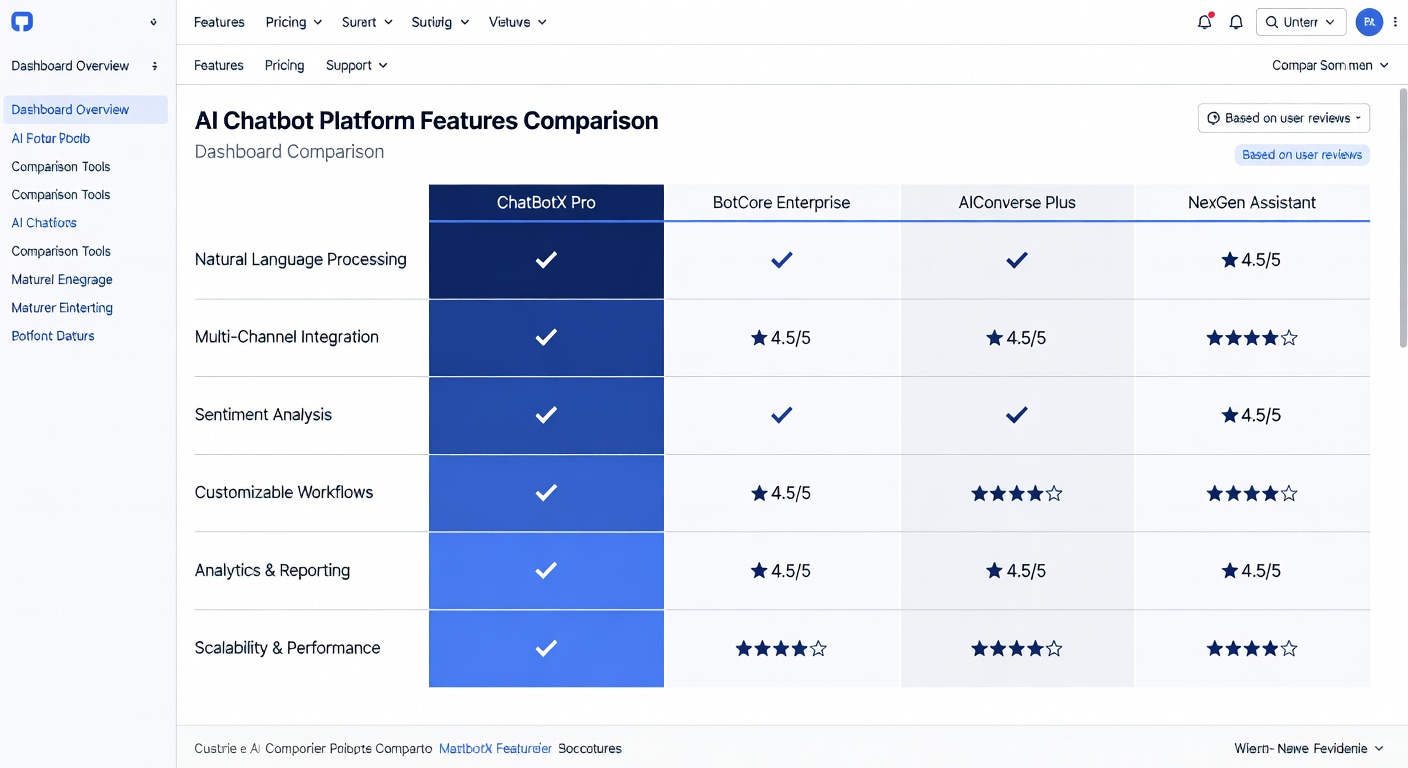Click inside the search input field
Viewport: 1408px width, 768px height.
(1305, 21)
